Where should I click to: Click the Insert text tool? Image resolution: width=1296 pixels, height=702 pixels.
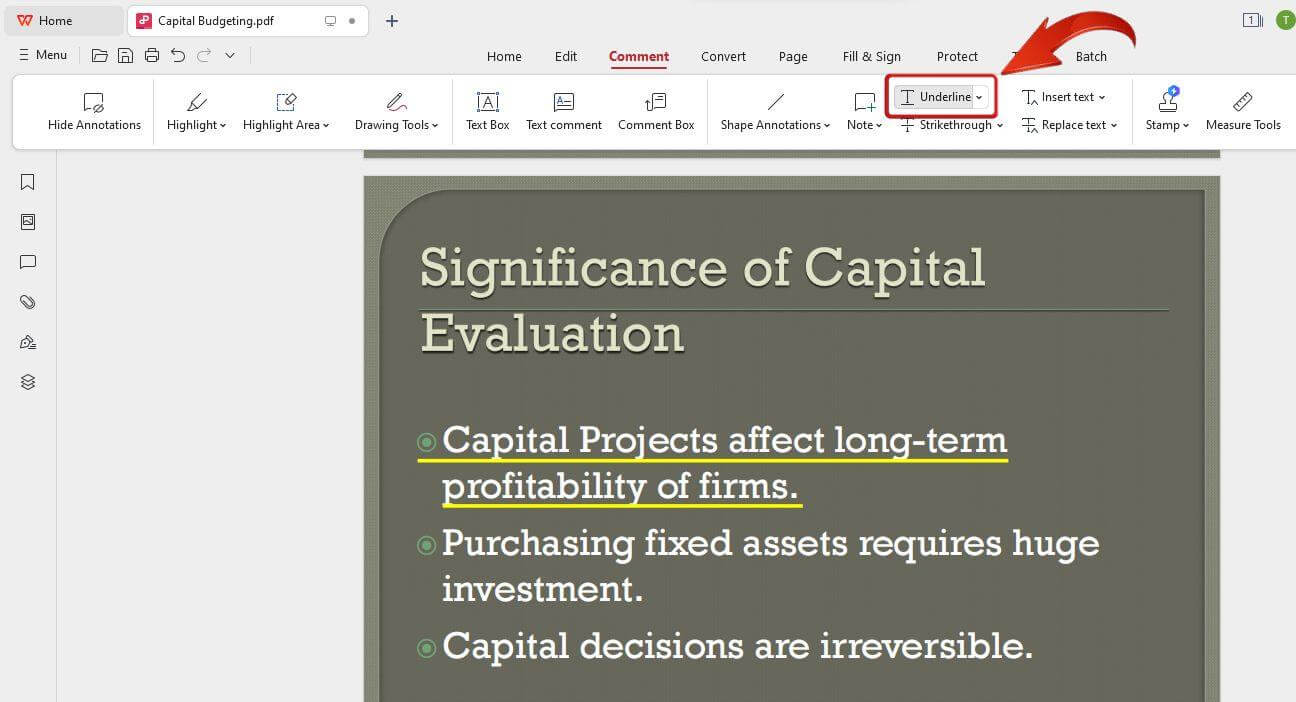point(1058,97)
